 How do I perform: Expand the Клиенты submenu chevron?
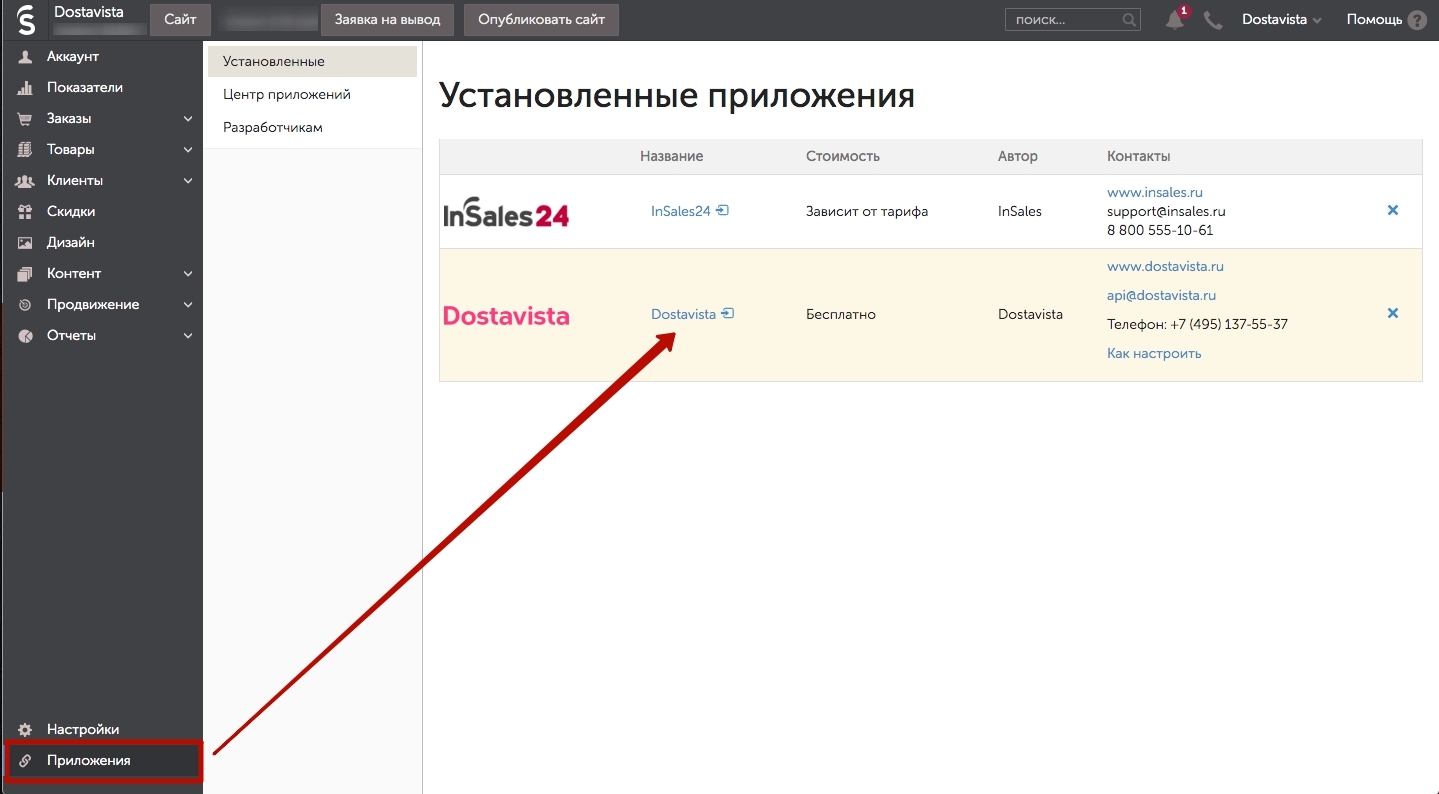click(188, 181)
